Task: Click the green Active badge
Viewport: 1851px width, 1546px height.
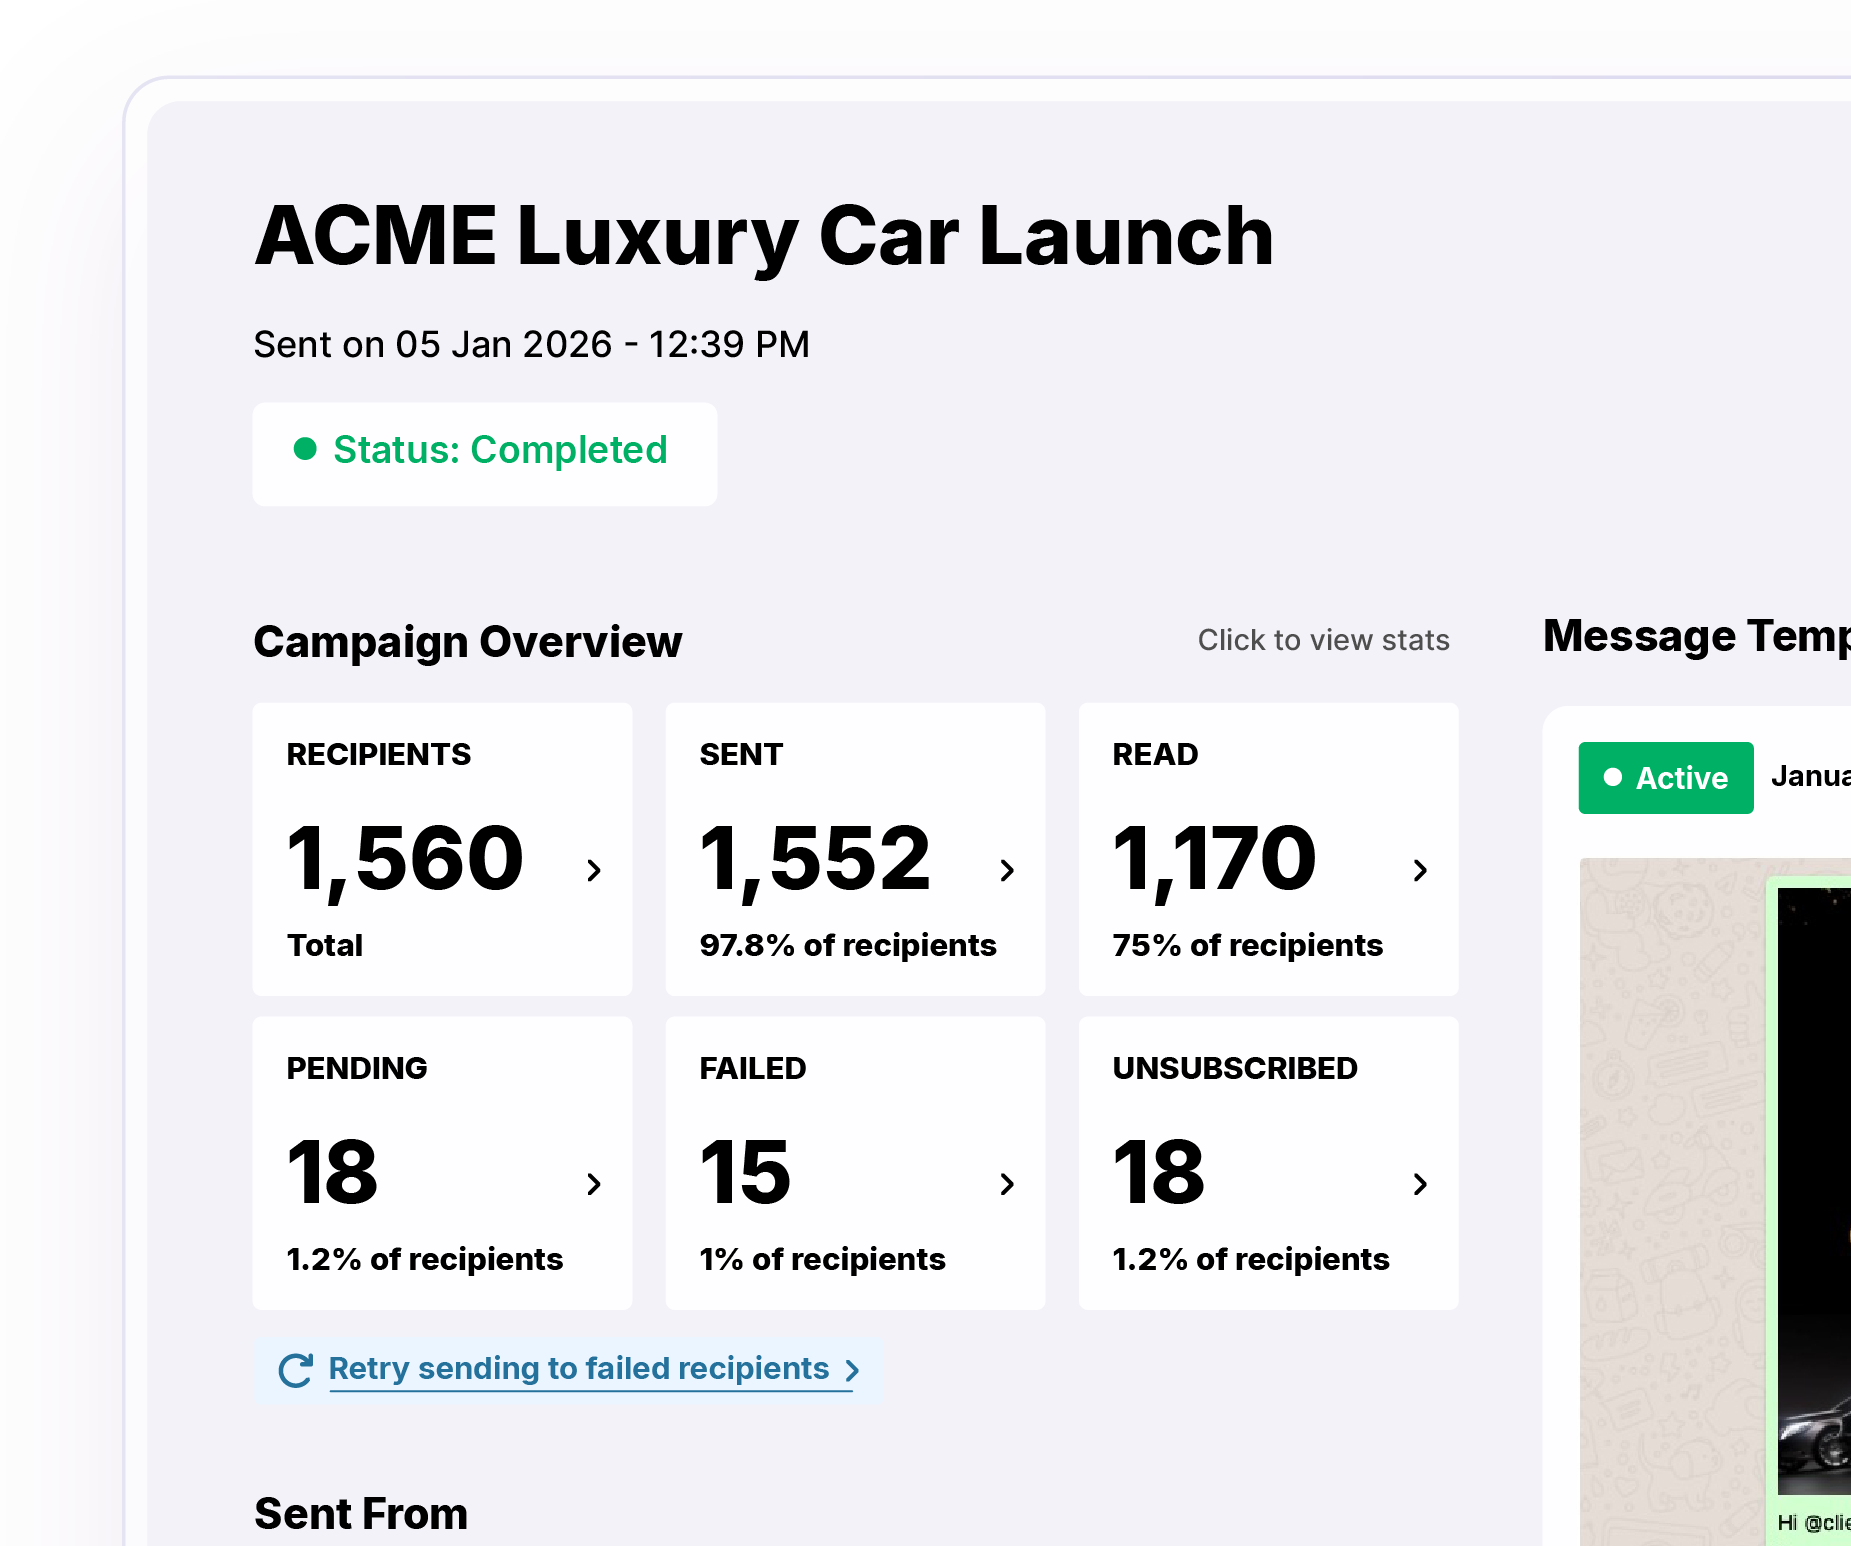Action: coord(1666,778)
